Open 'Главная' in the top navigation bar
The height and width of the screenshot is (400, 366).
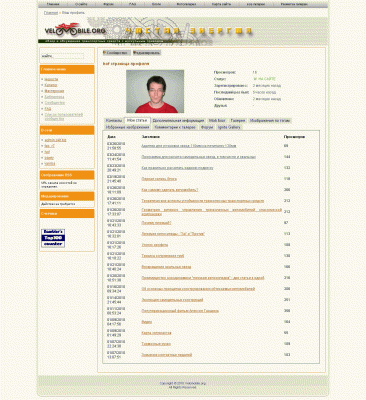coord(53,5)
